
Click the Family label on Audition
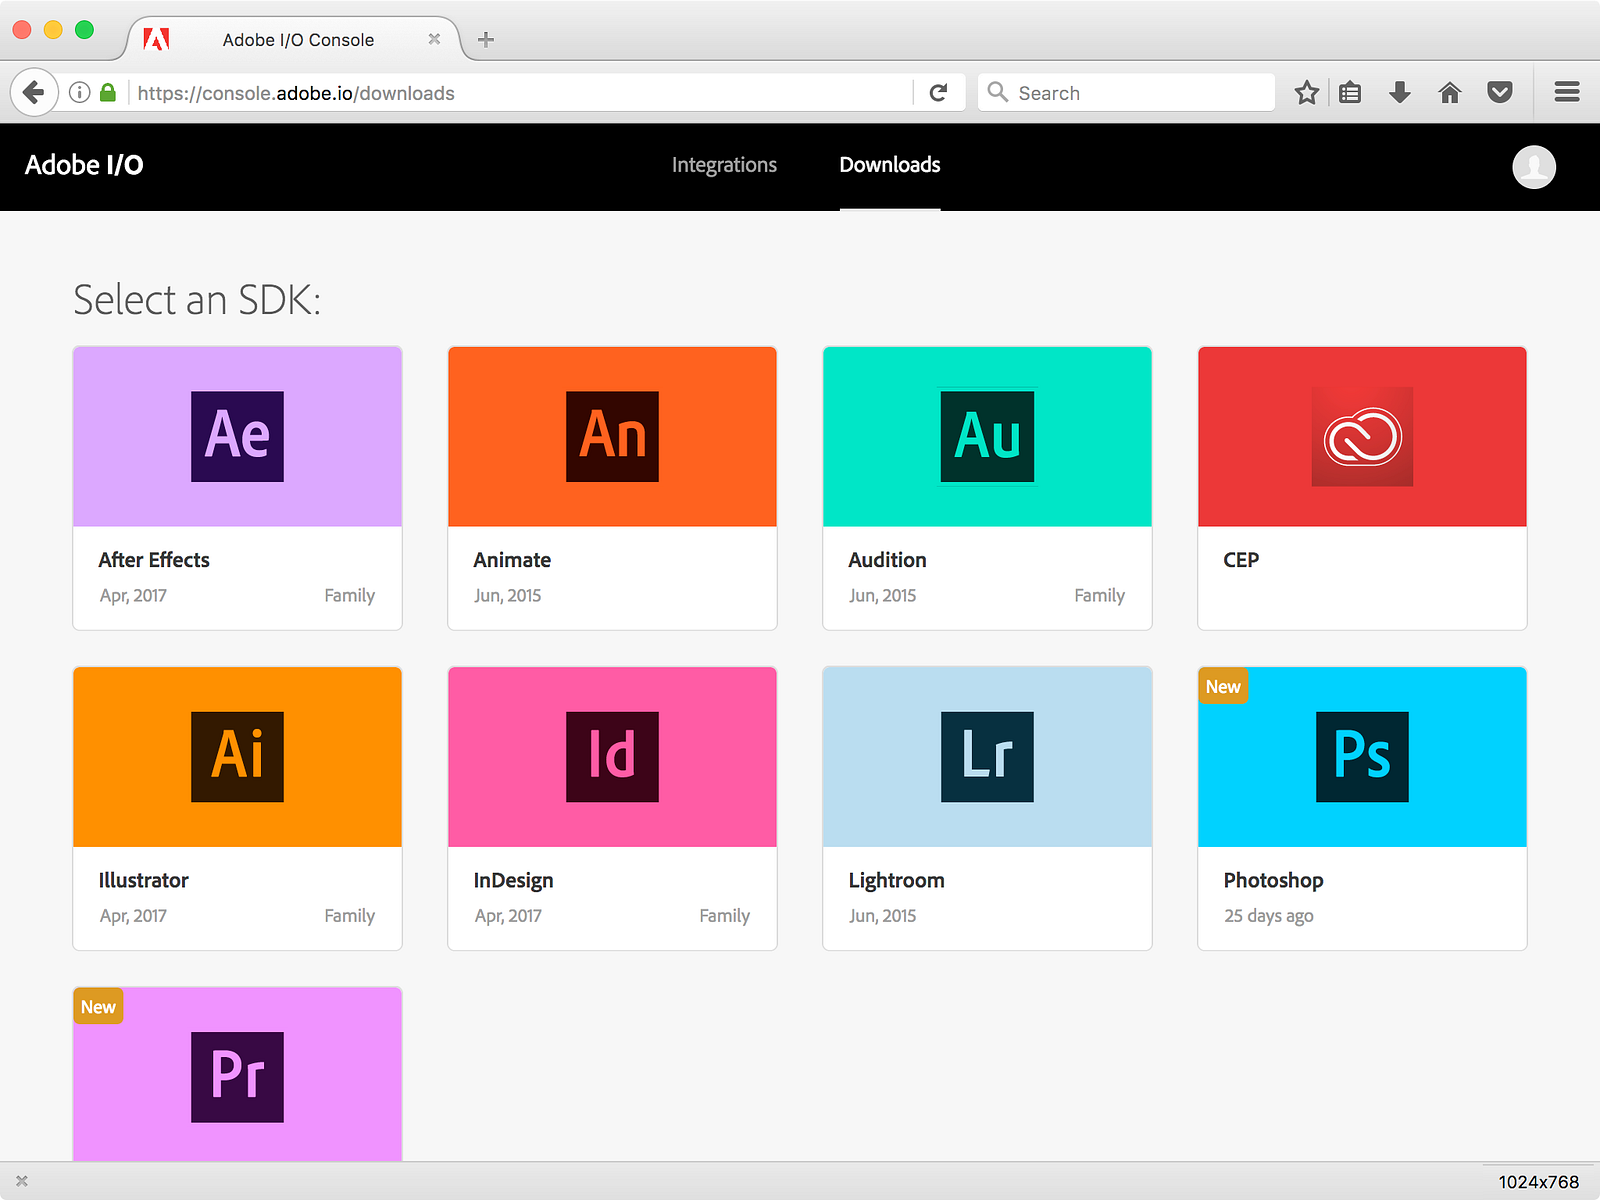pos(1099,595)
